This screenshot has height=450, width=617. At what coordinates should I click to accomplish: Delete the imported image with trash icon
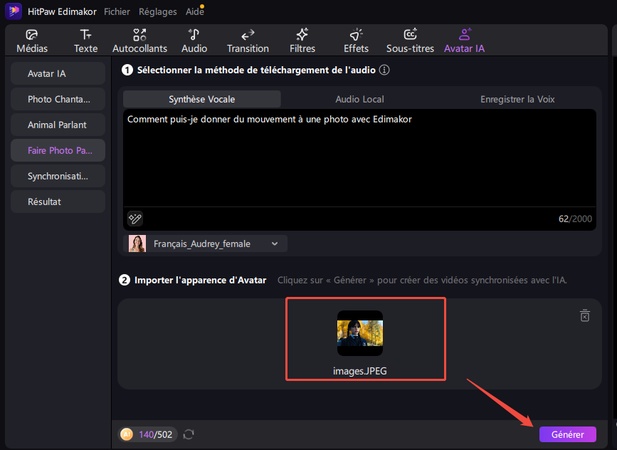tap(585, 315)
